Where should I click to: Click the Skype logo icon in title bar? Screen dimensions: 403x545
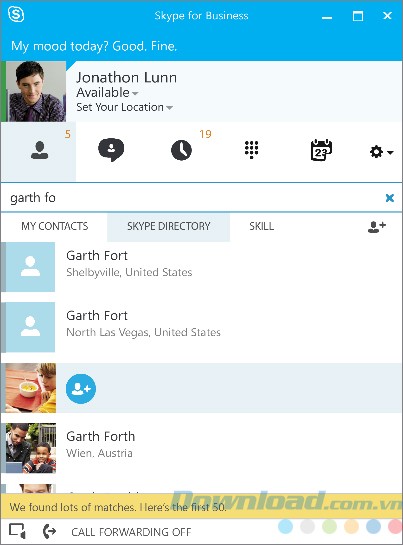(16, 15)
